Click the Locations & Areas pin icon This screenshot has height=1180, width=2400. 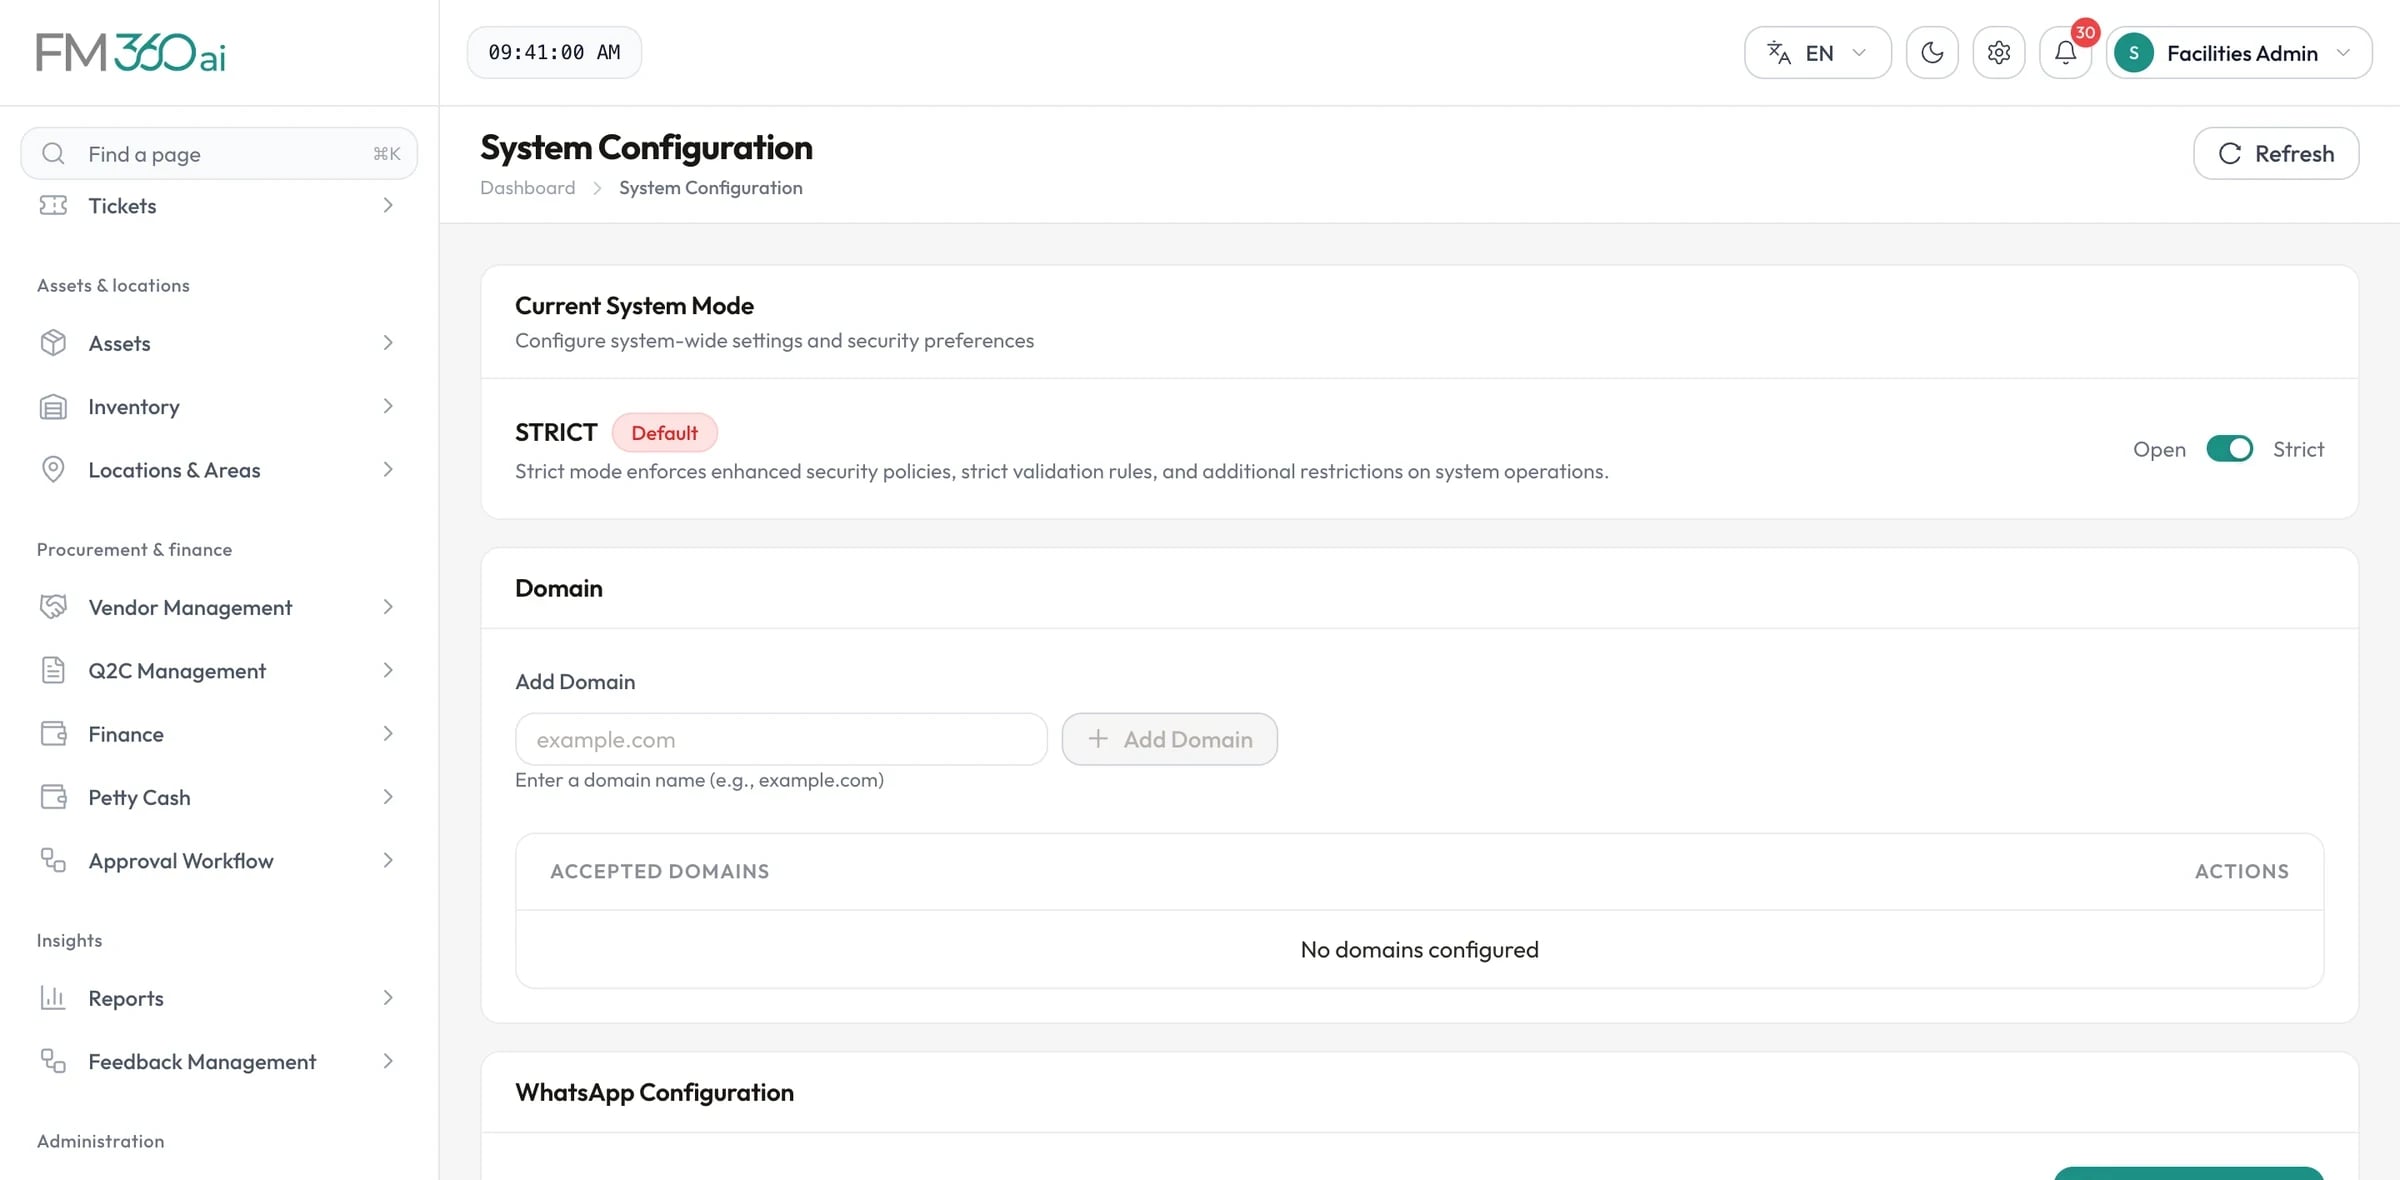[53, 470]
